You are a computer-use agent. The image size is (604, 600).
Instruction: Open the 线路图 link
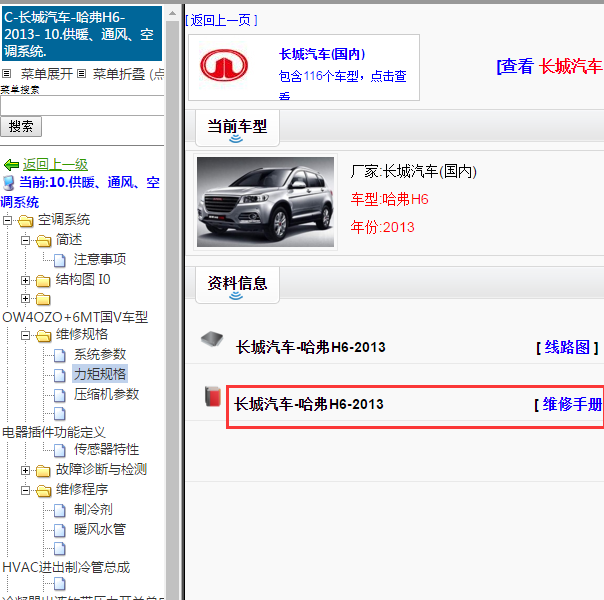click(x=567, y=347)
